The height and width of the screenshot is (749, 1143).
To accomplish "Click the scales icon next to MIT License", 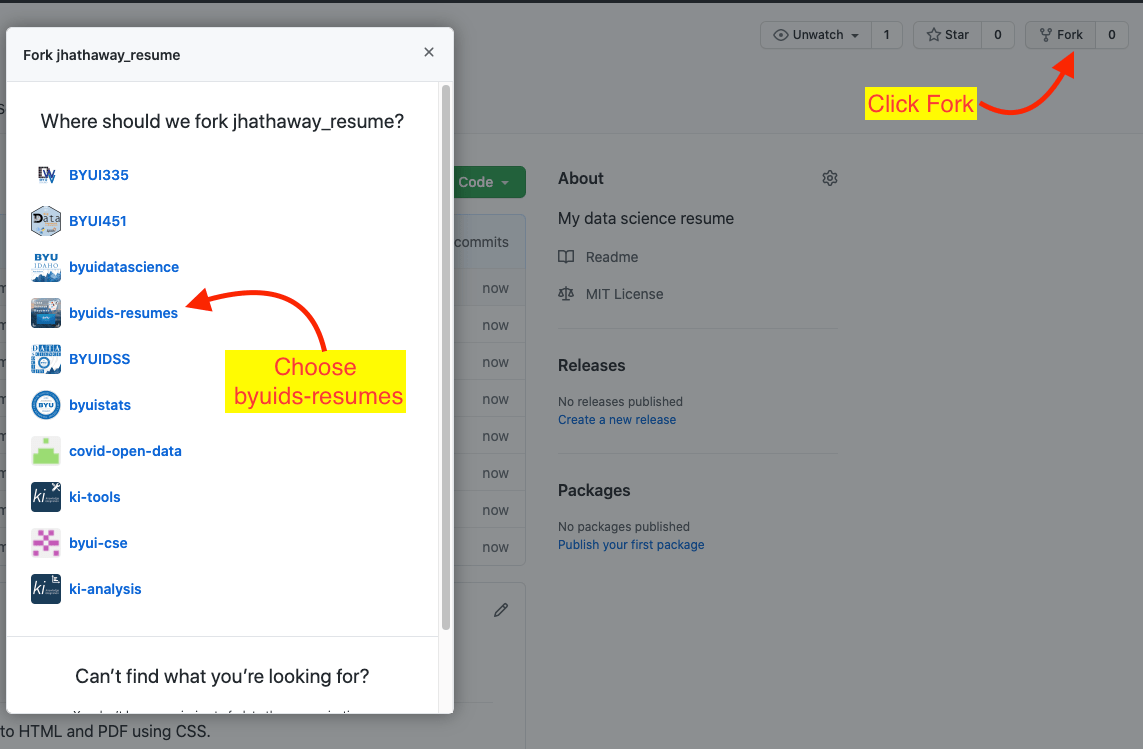I will 566,294.
